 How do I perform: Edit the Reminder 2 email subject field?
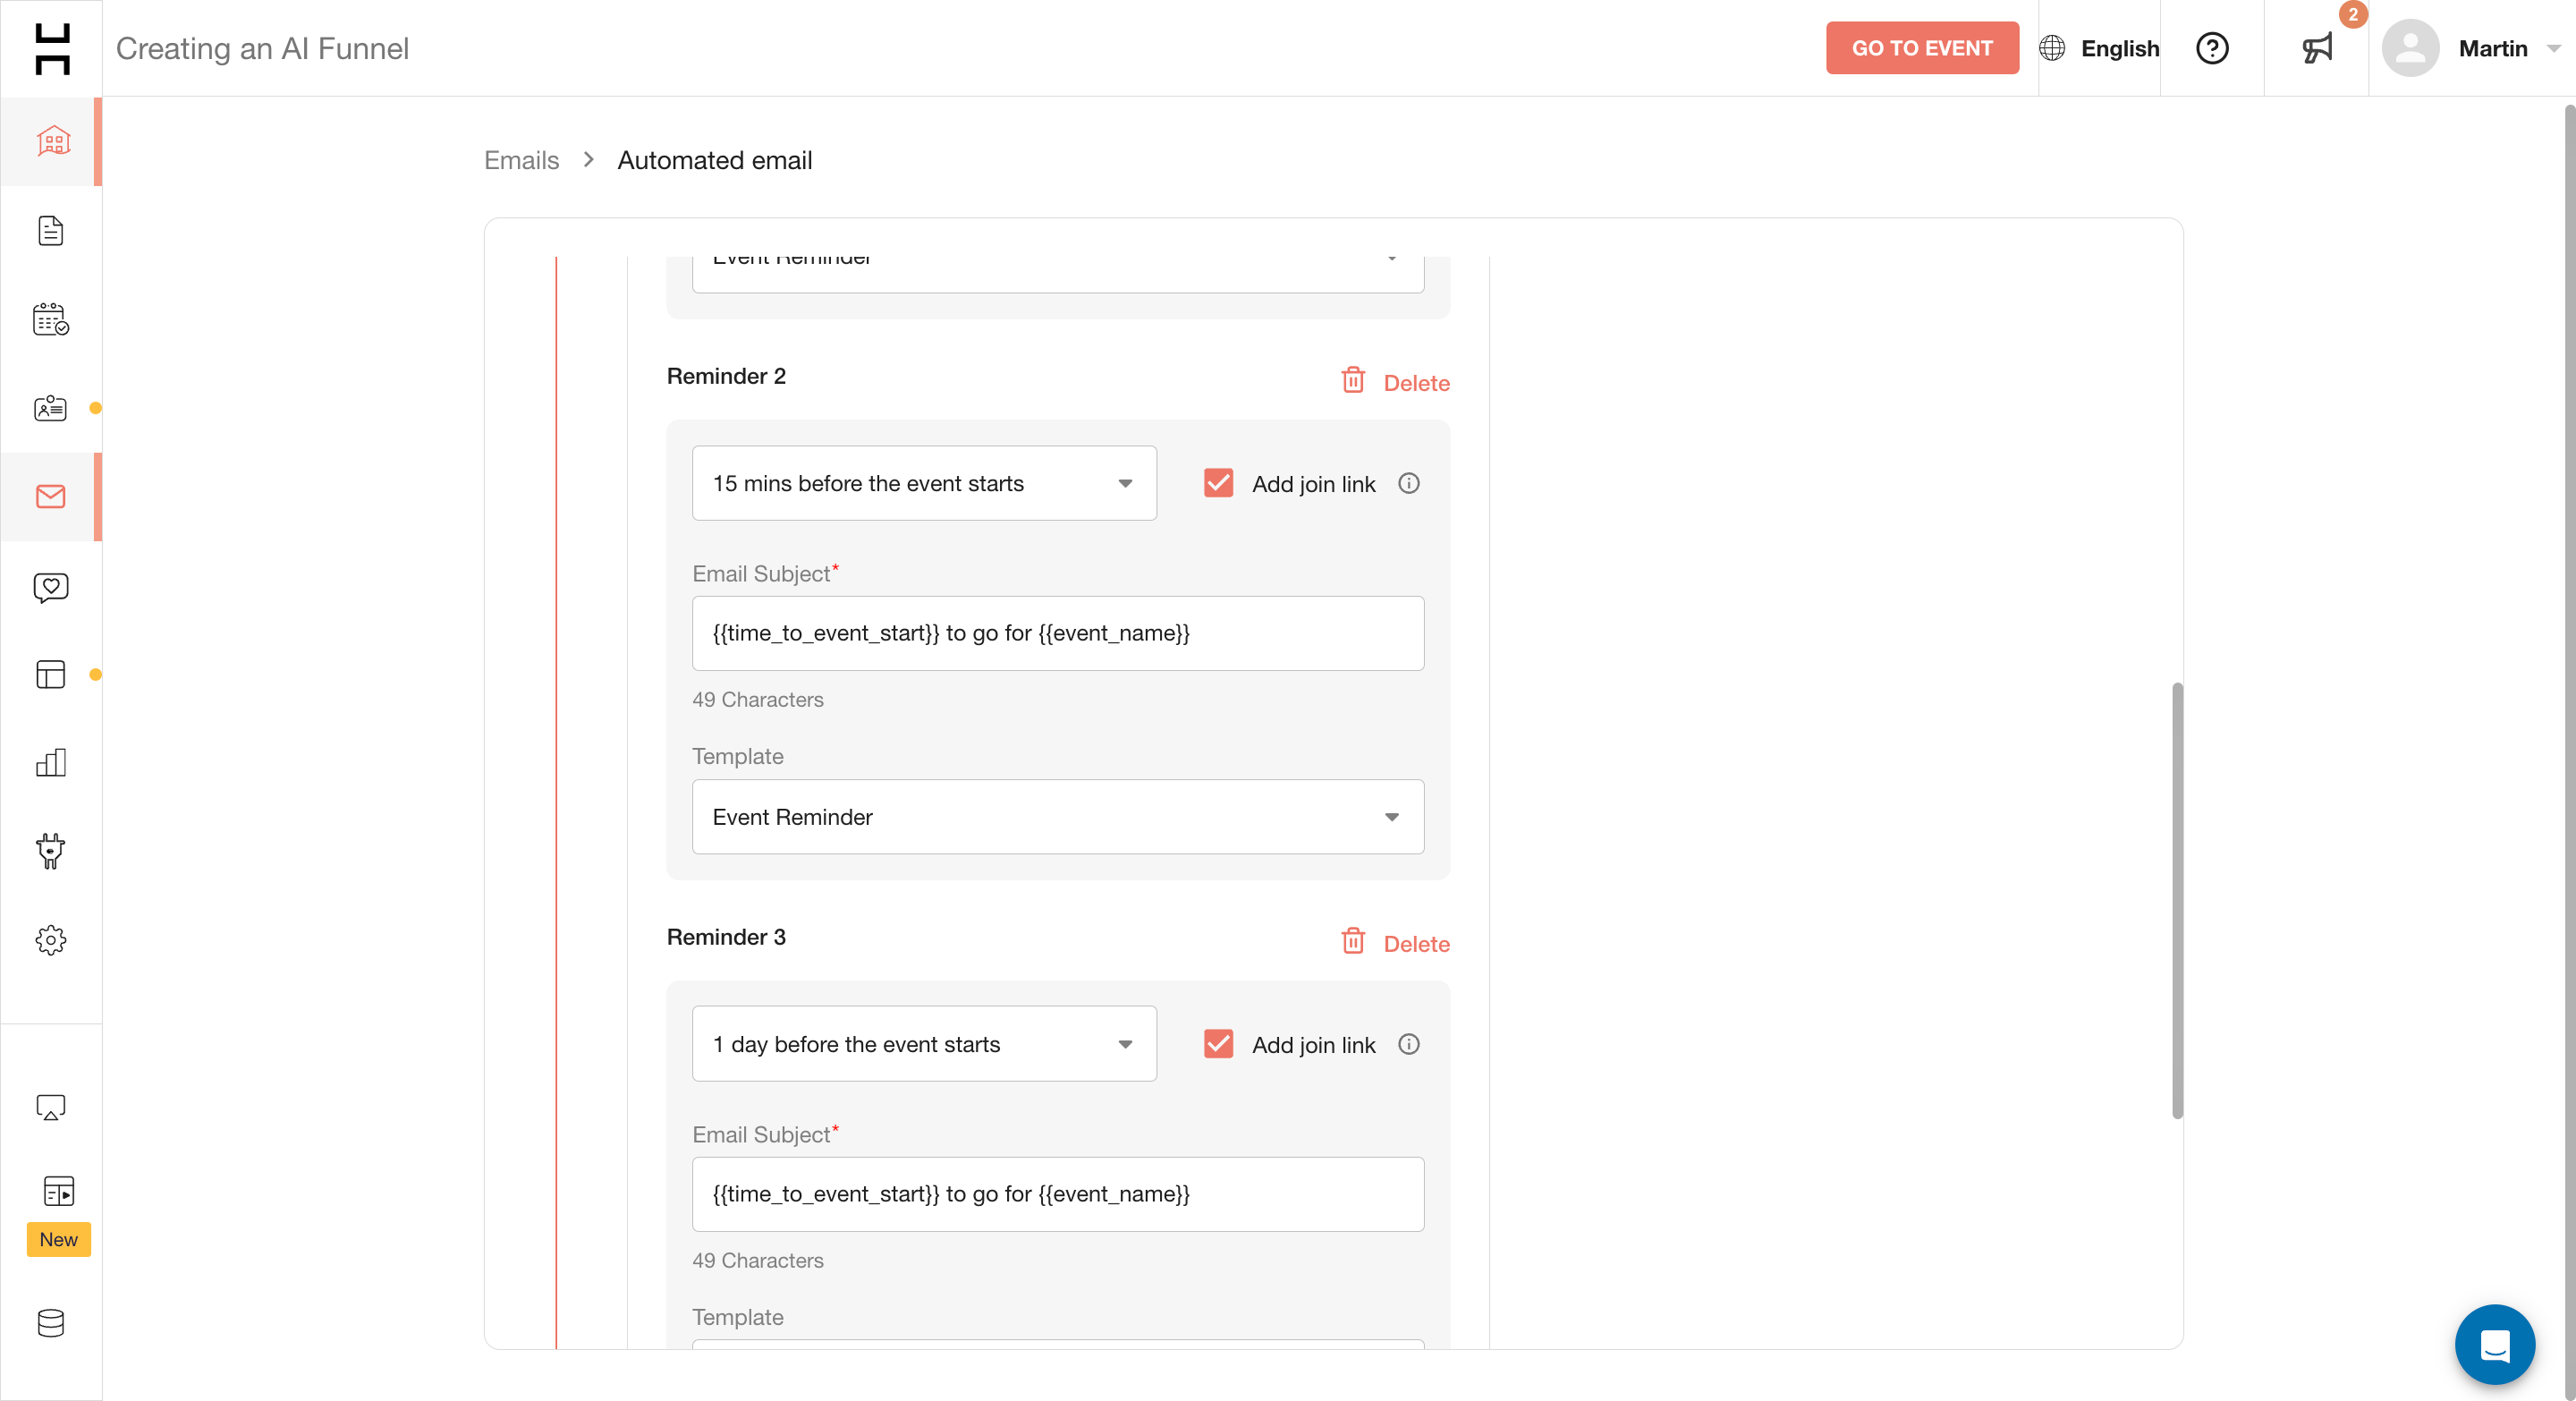(1058, 634)
